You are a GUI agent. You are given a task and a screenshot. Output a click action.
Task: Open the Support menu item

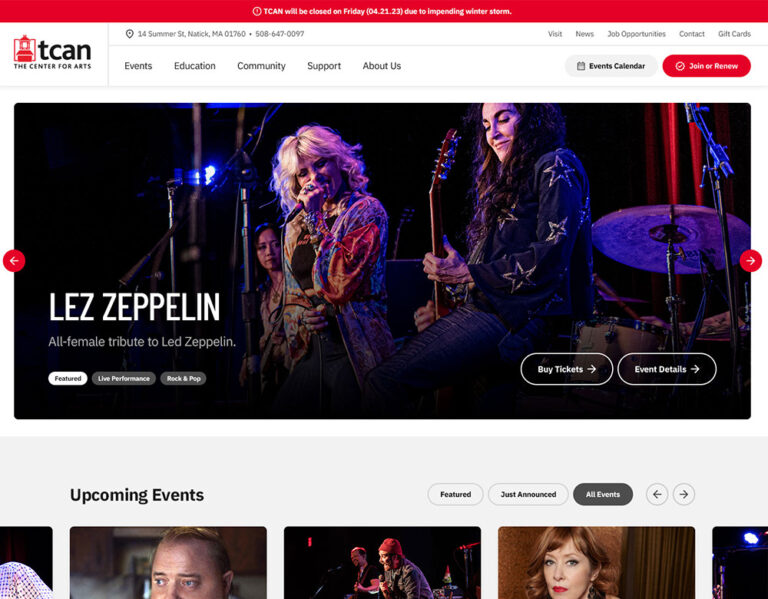324,66
